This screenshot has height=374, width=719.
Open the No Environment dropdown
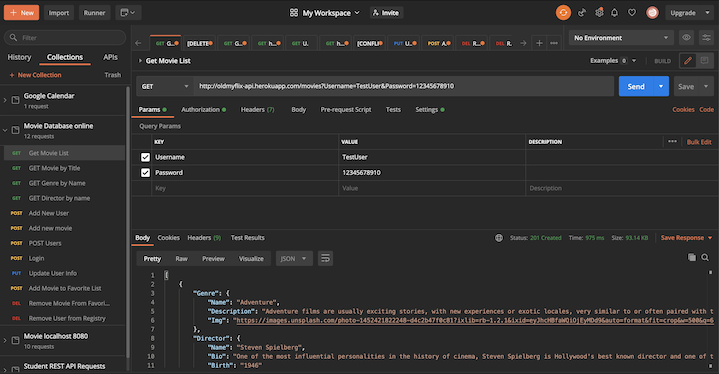pyautogui.click(x=621, y=38)
